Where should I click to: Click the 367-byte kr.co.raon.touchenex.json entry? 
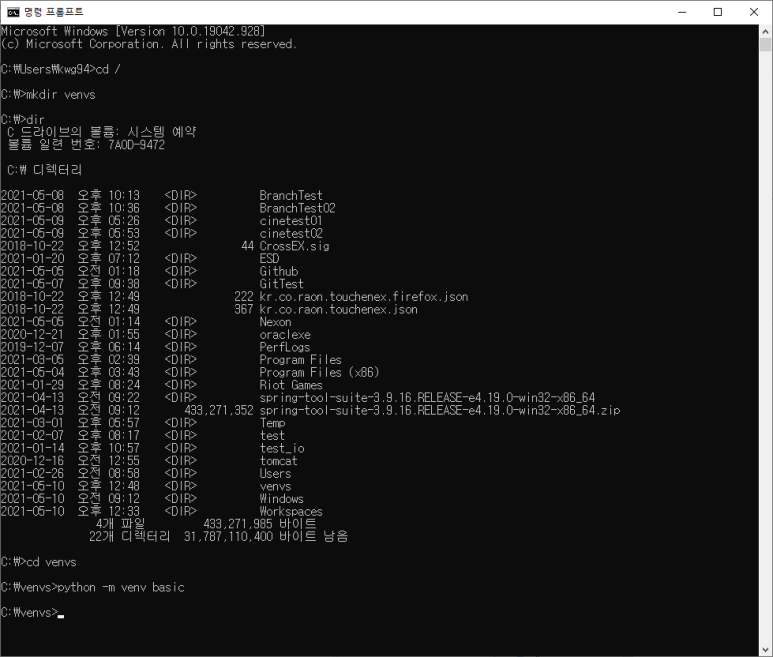tap(338, 310)
